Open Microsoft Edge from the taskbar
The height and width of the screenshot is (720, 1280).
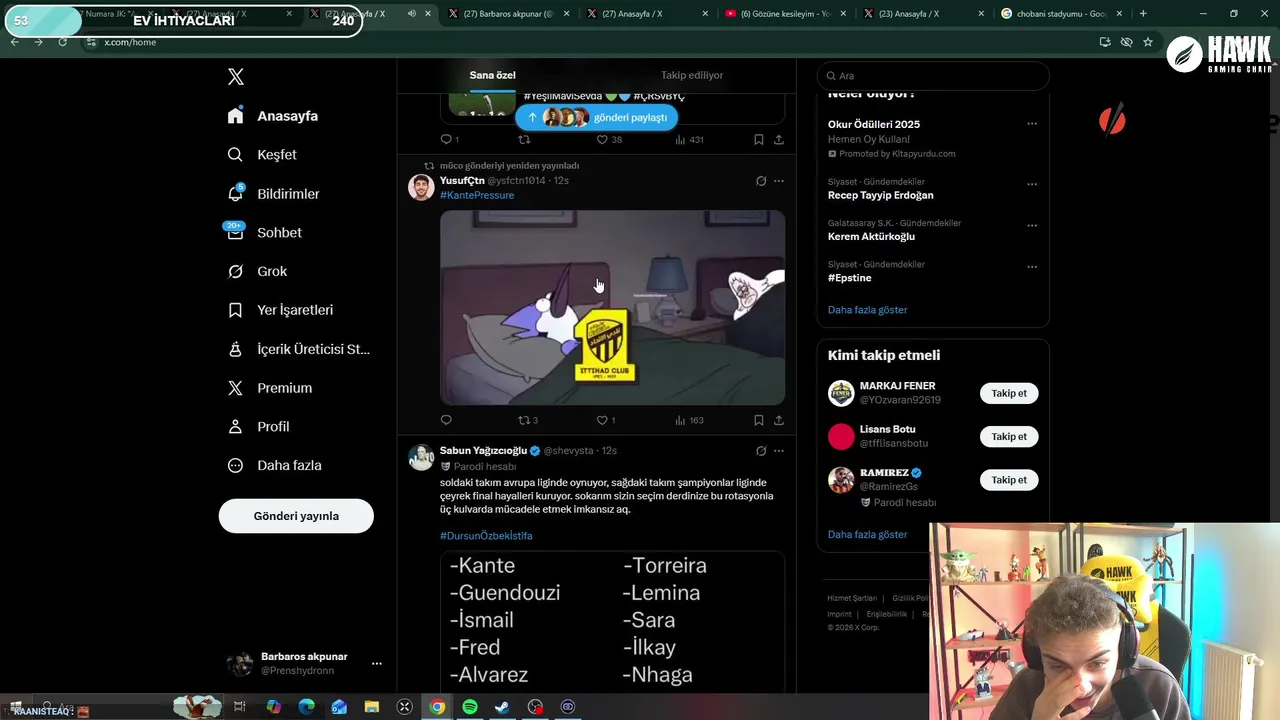[x=306, y=707]
